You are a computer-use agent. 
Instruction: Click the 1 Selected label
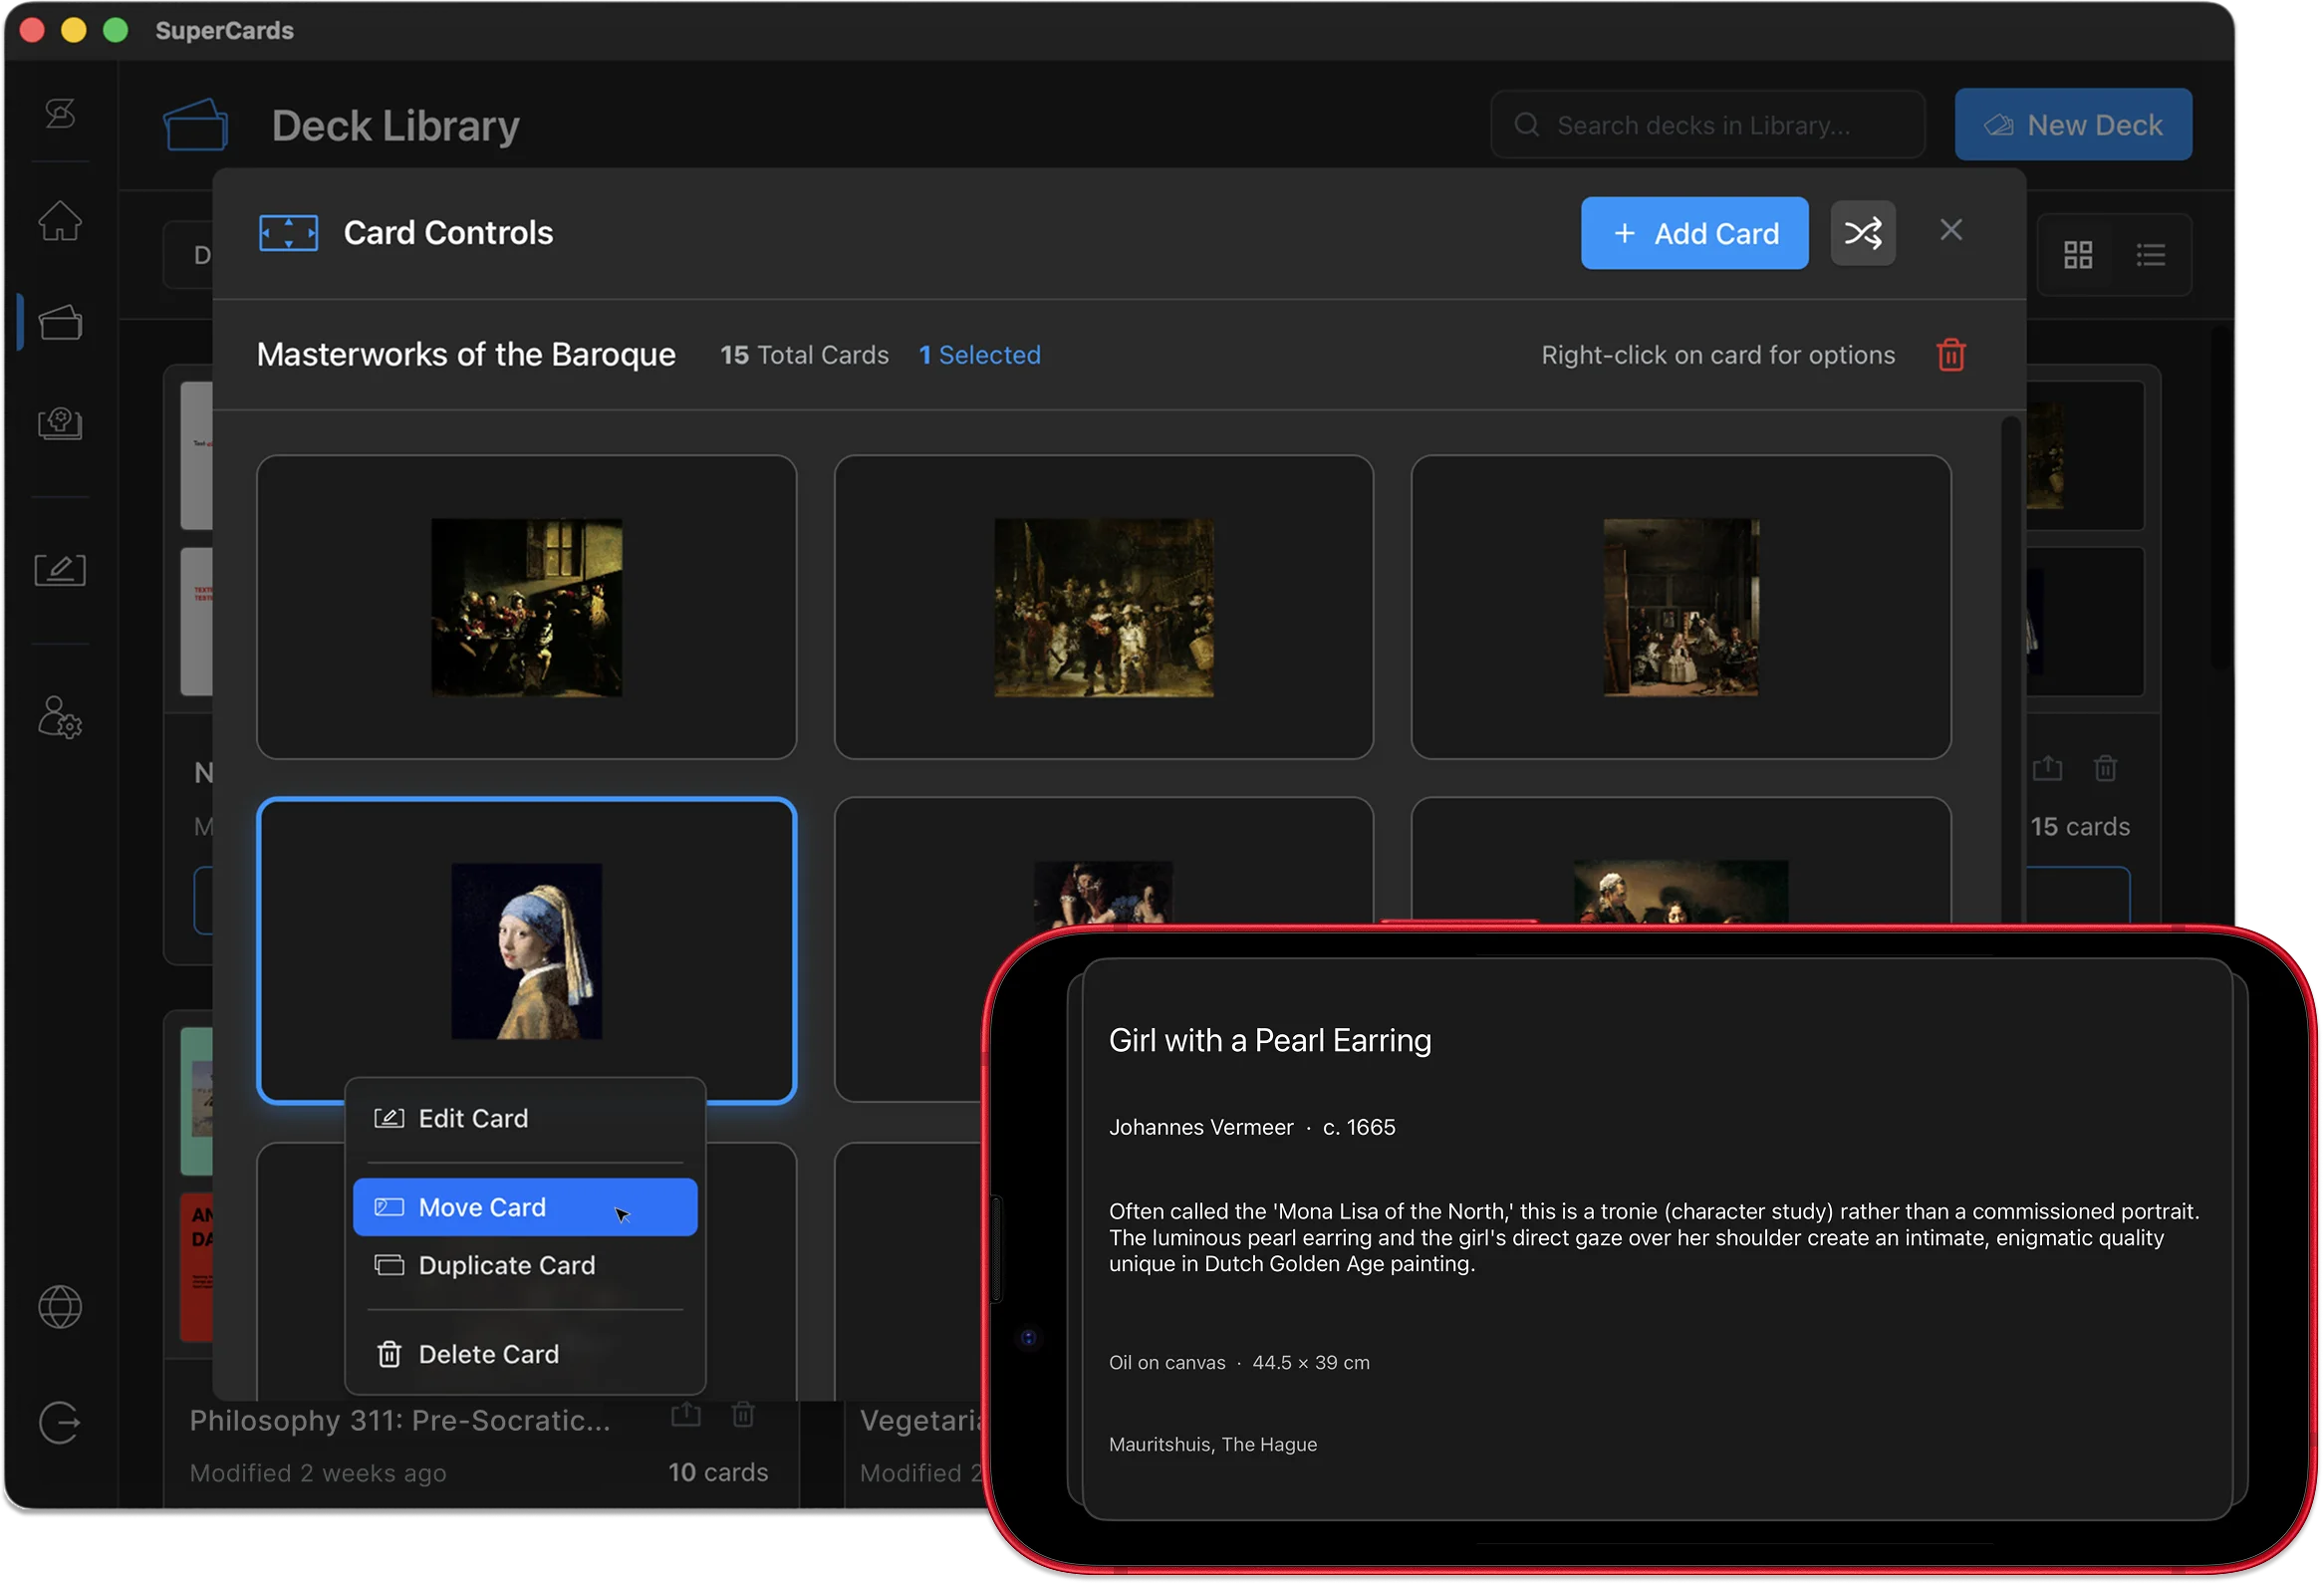click(x=980, y=356)
